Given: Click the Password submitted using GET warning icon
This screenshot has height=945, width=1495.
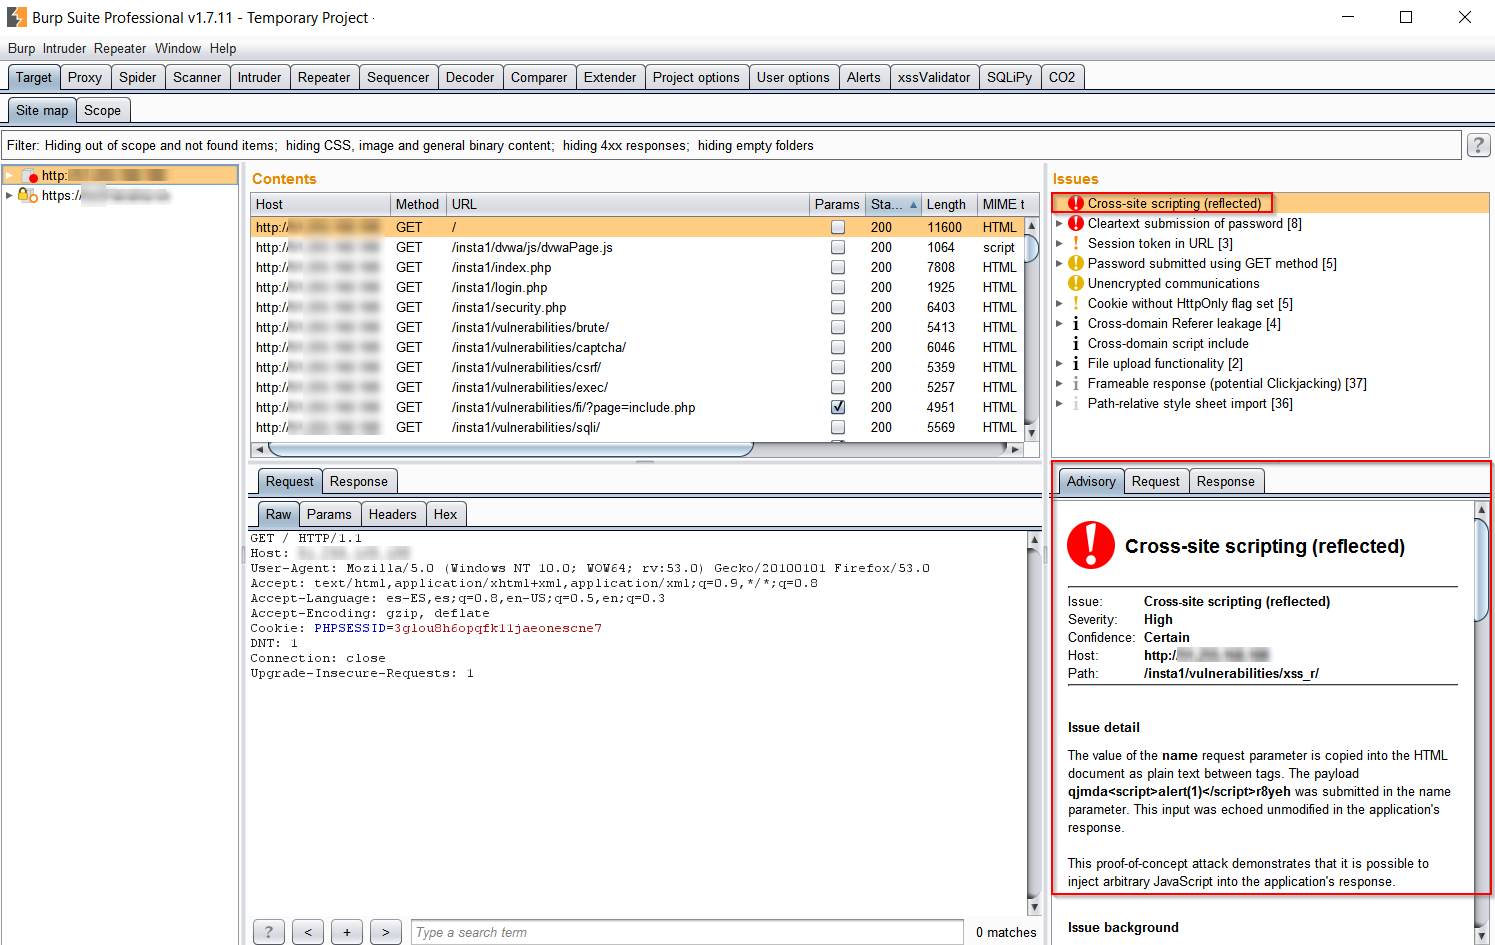Looking at the screenshot, I should [x=1076, y=263].
